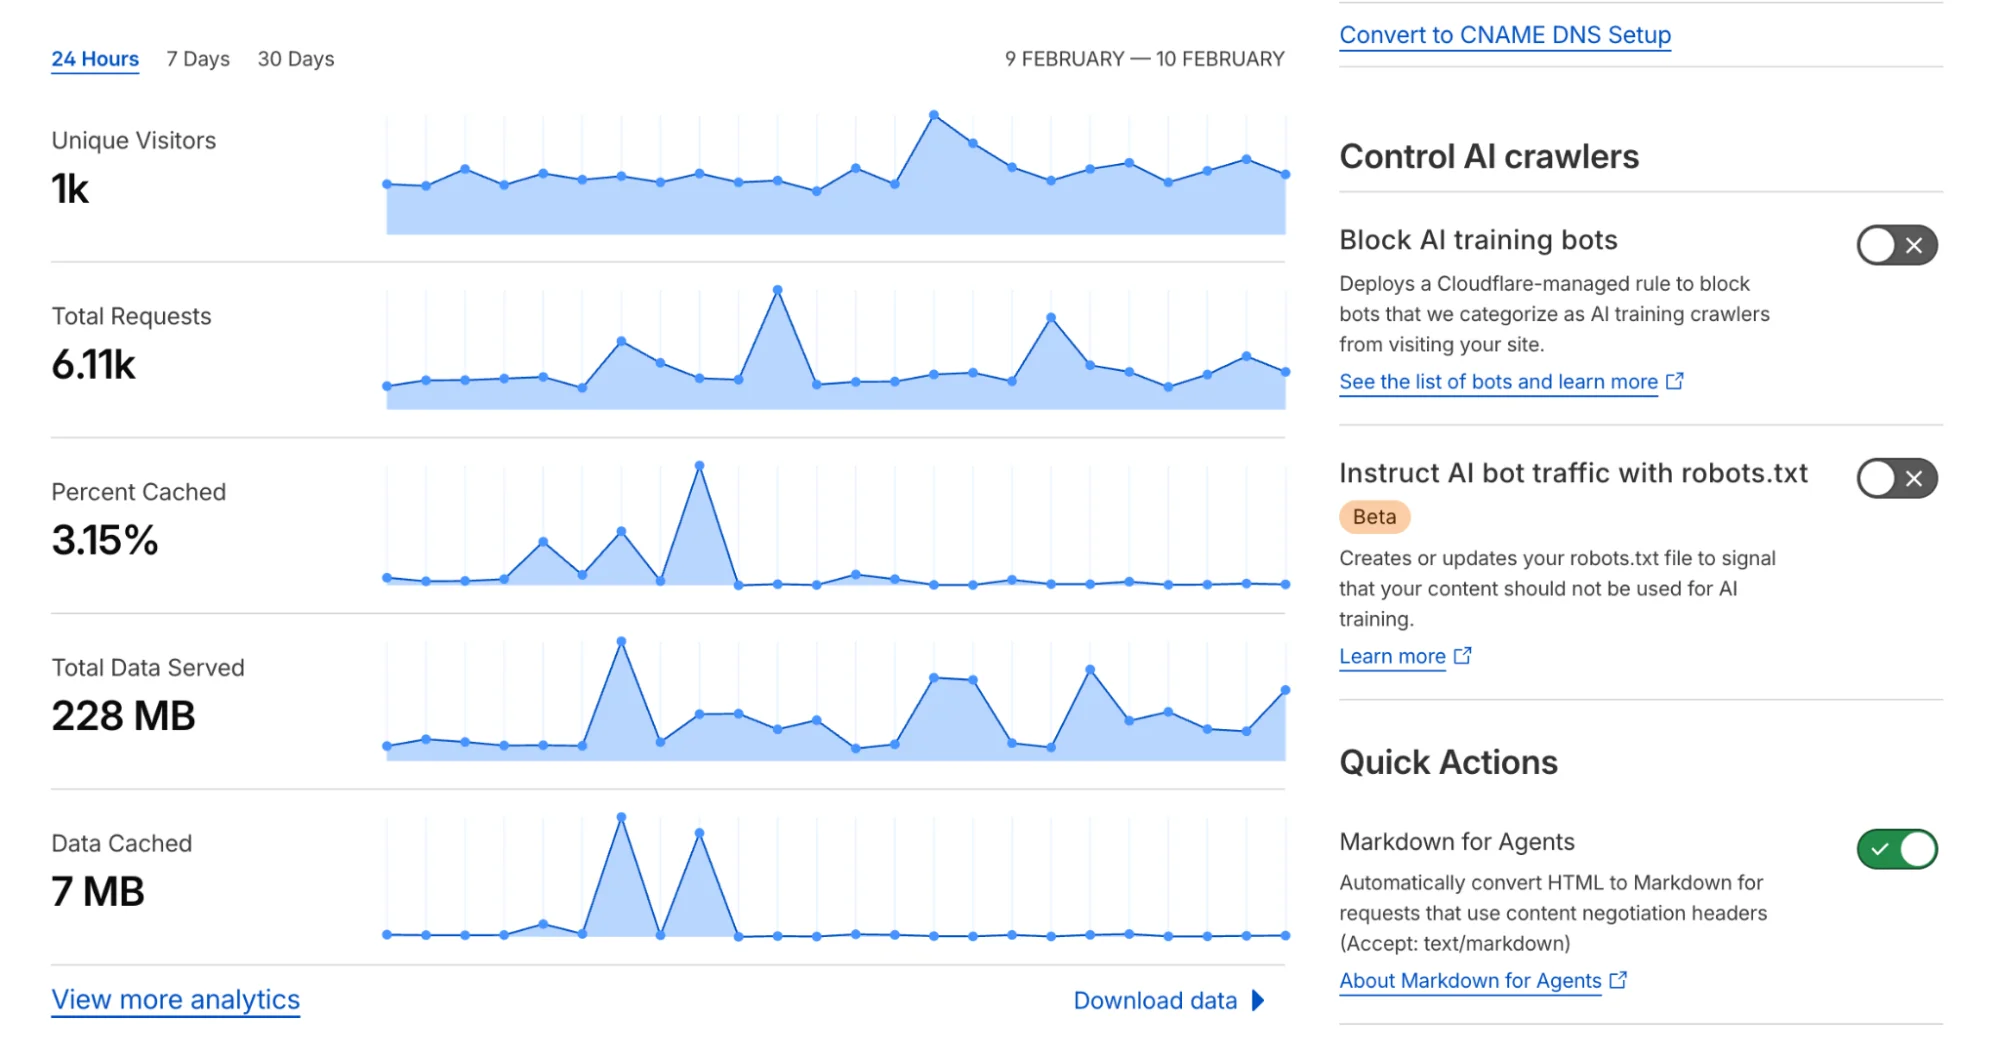Screen dimensions: 1999x1047
Task: Show the 30 Days analytics range
Action: point(296,59)
